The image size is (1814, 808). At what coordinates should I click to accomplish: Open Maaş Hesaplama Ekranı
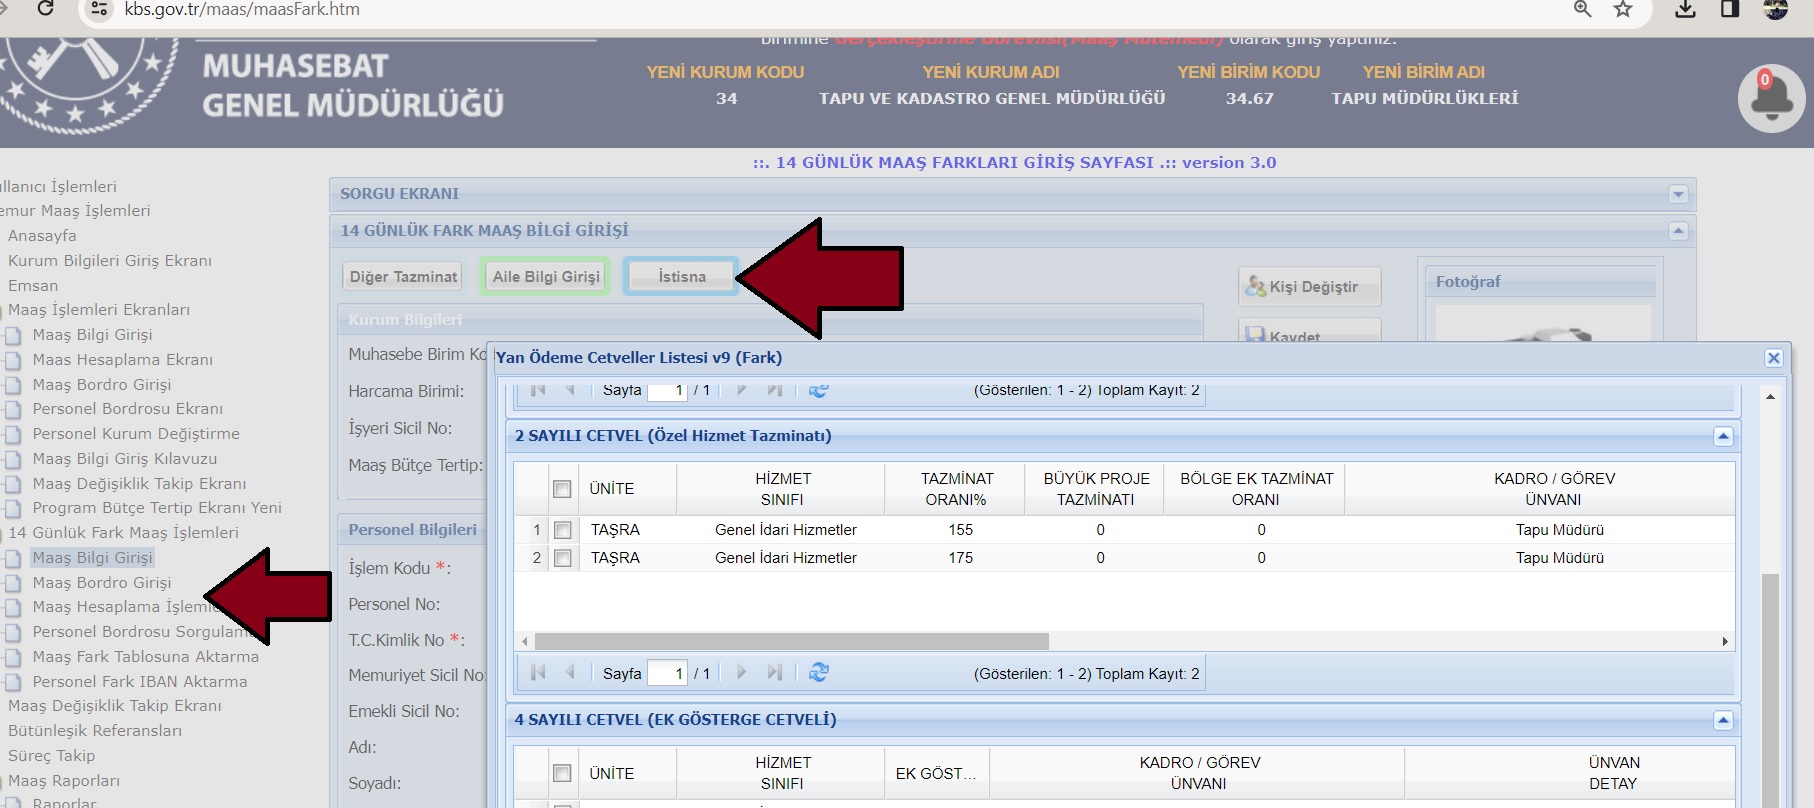[x=123, y=360]
